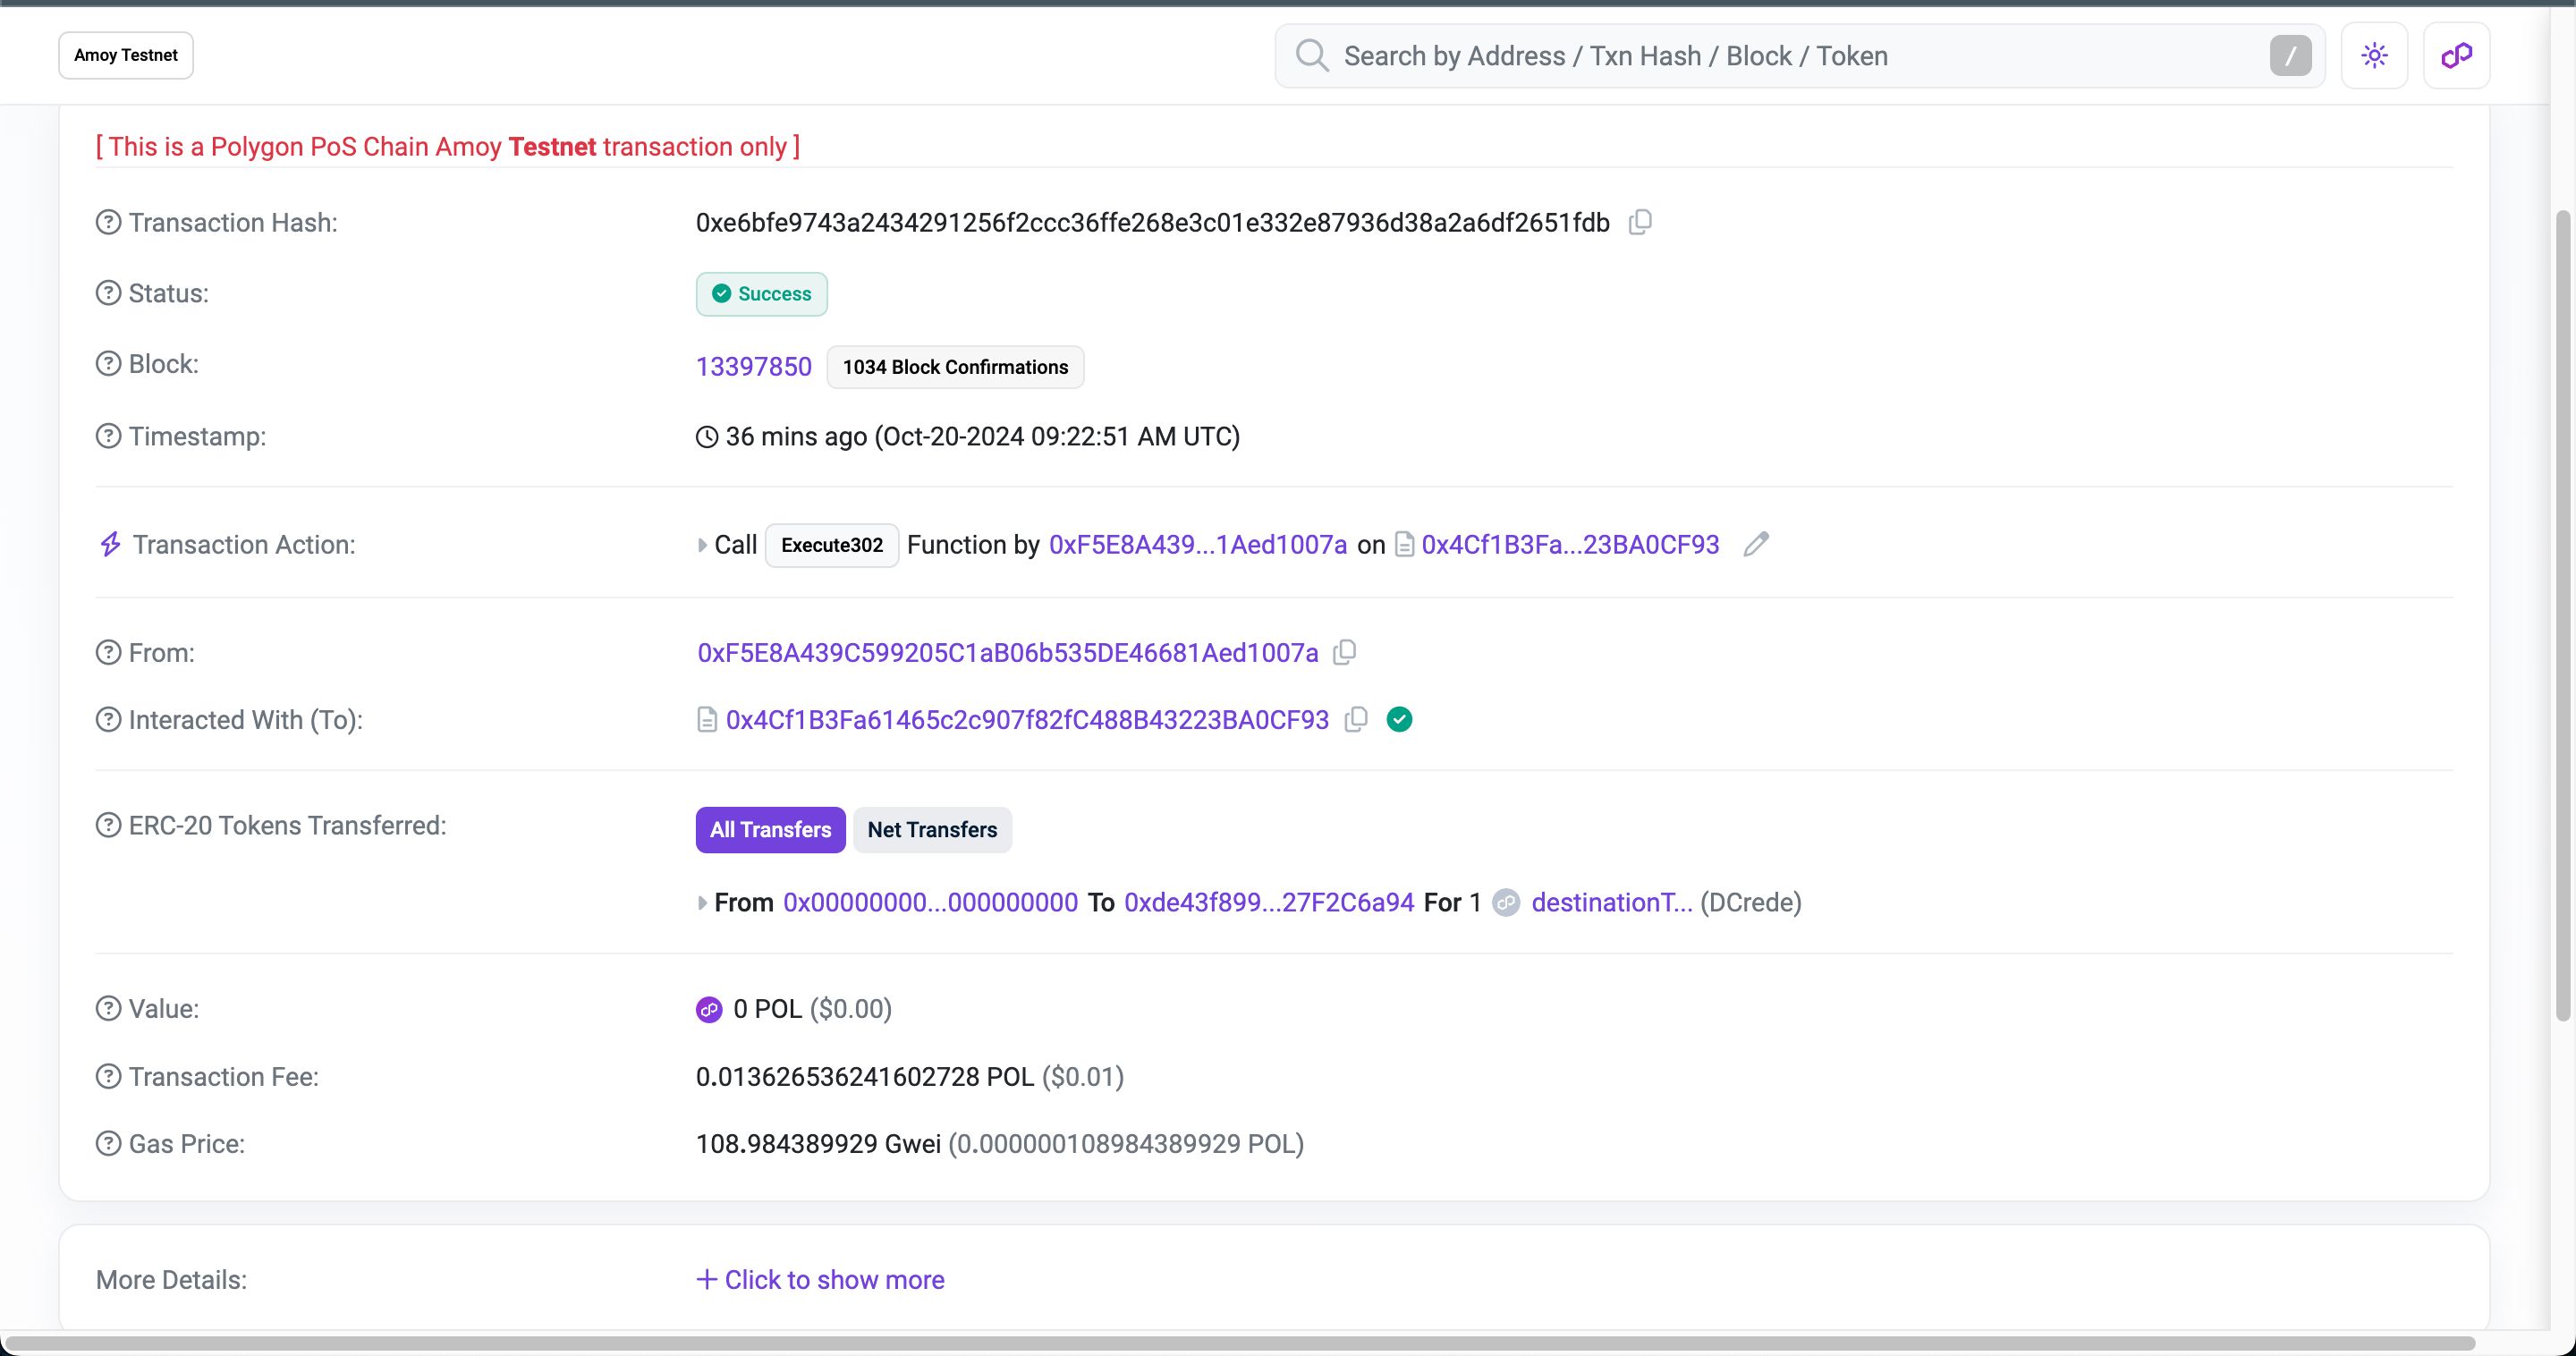
Task: Click help icon next to Timestamp
Action: tap(108, 436)
